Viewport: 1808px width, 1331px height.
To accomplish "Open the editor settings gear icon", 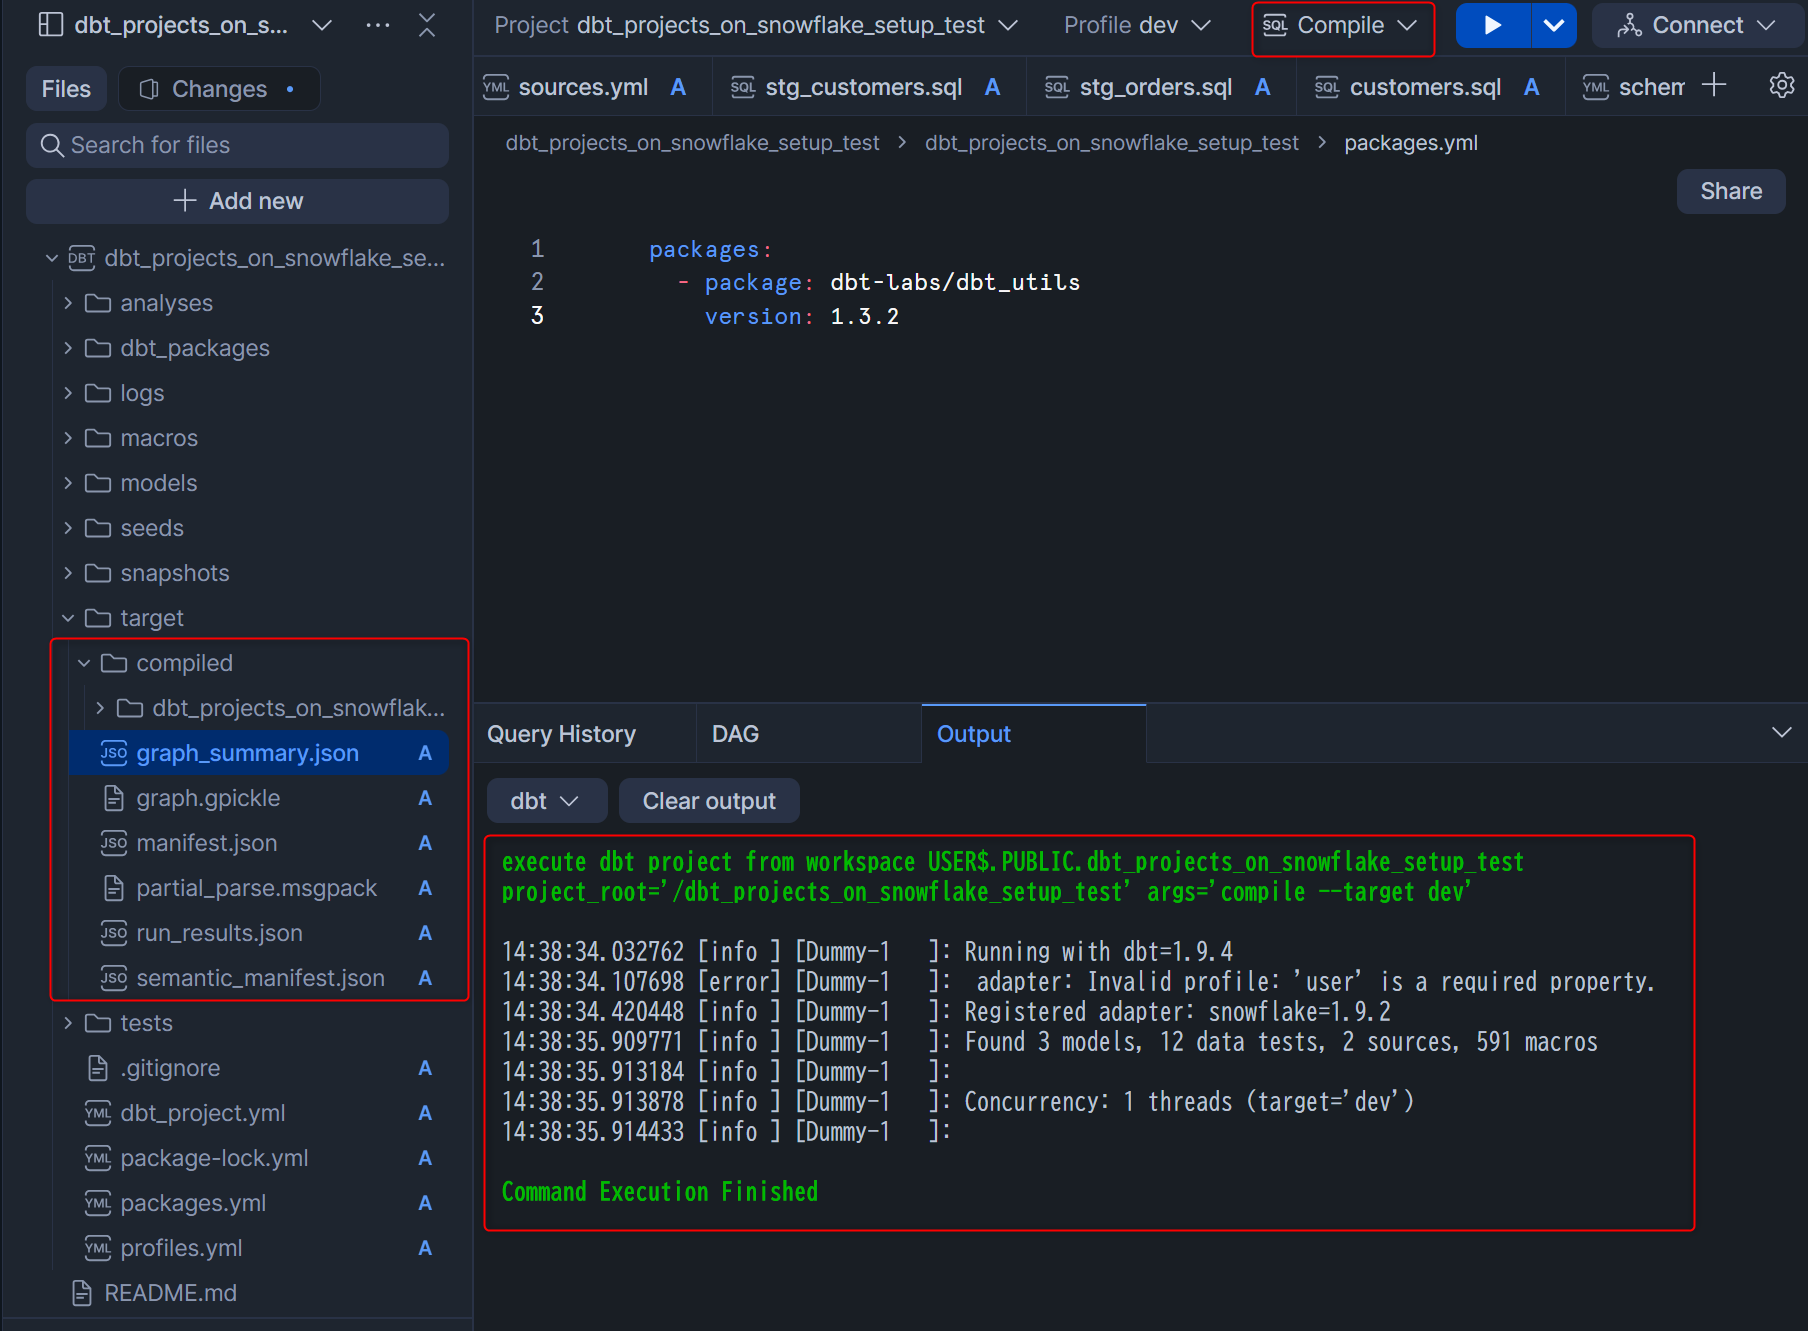I will (1781, 86).
